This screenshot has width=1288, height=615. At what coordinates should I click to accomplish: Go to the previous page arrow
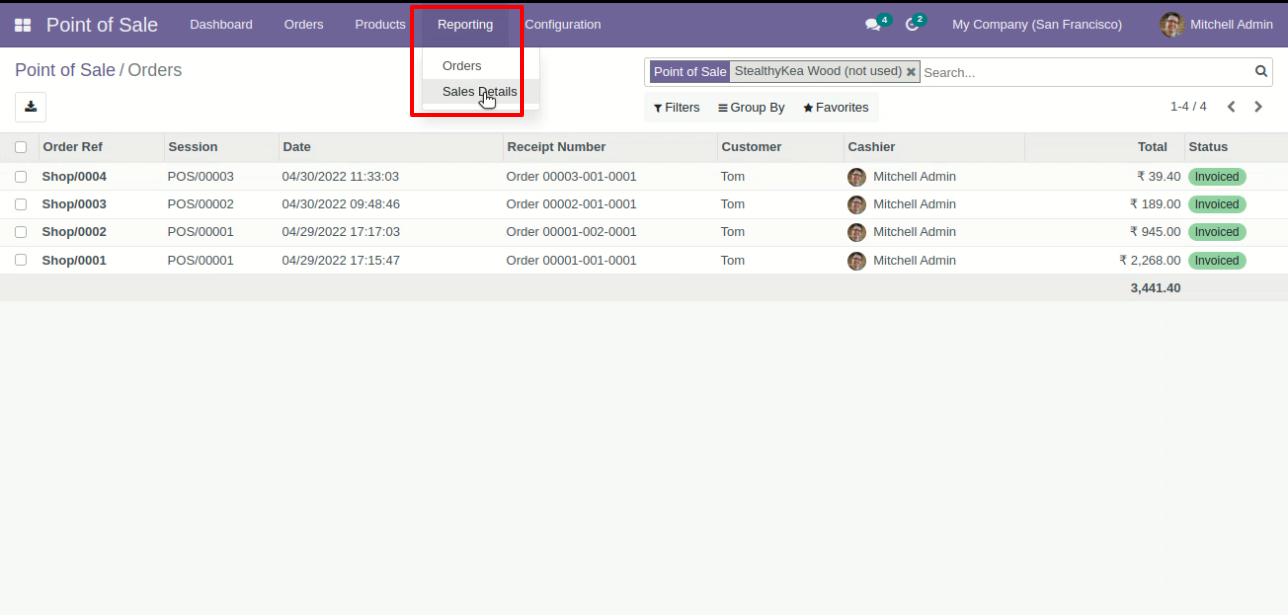click(x=1231, y=107)
